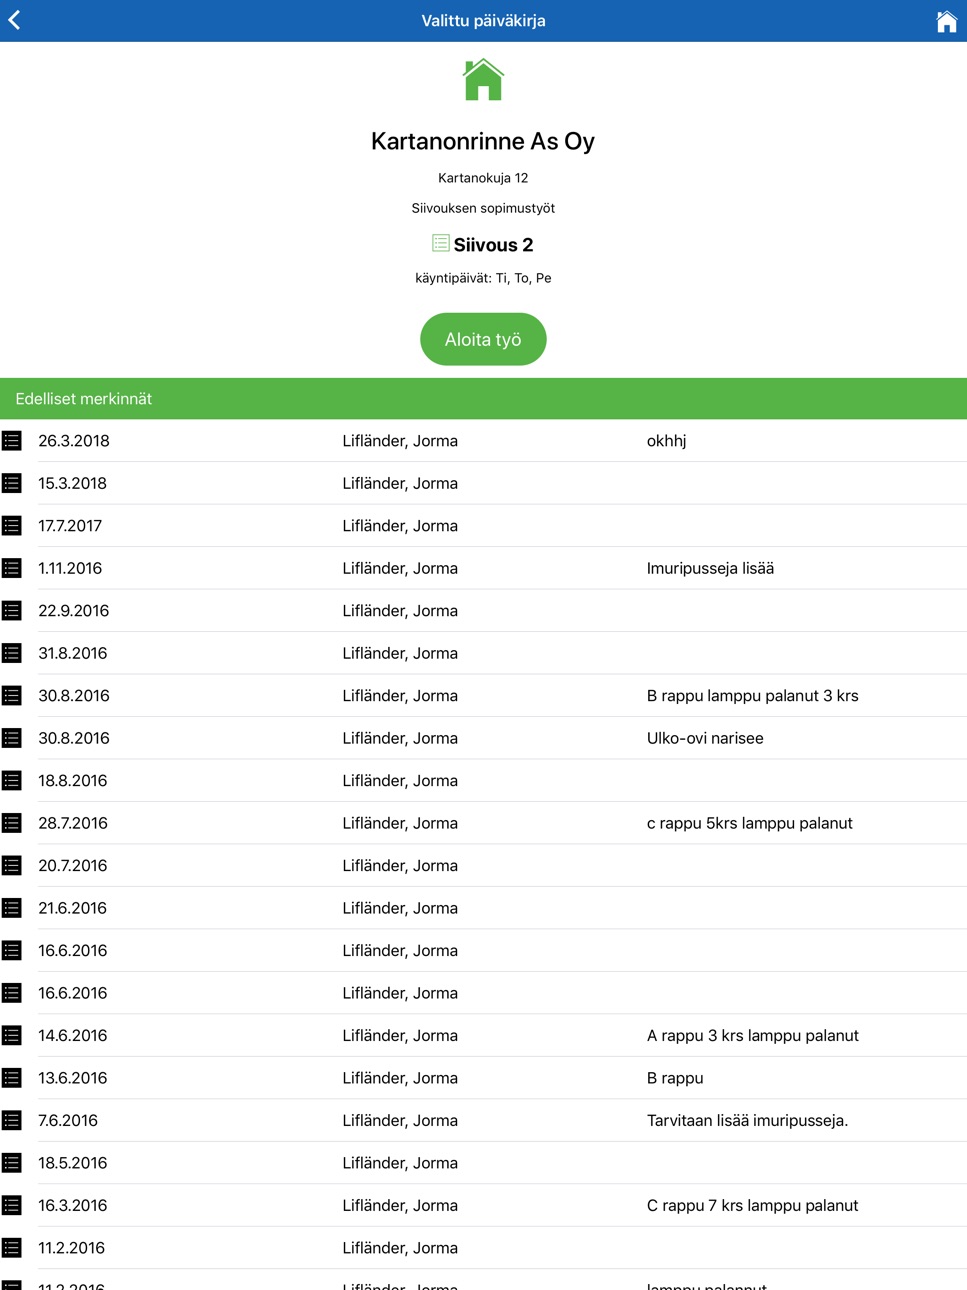Open list icon for entry 13.6.2016
This screenshot has height=1290, width=967.
(12, 1078)
